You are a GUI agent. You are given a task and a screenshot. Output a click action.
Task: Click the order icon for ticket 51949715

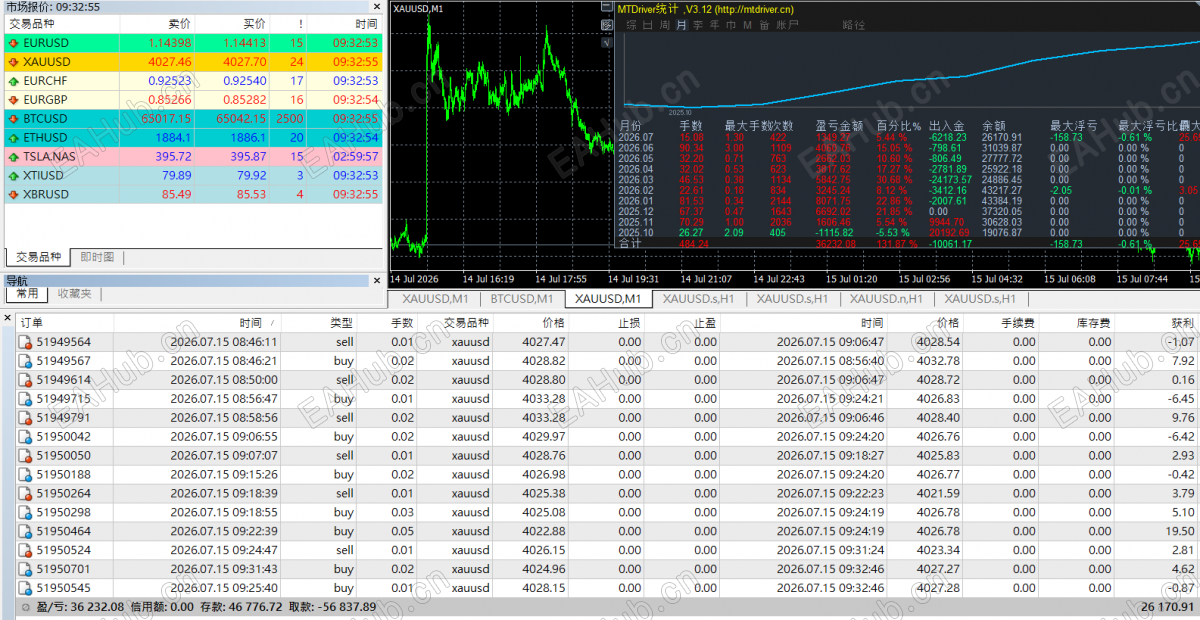[26, 399]
